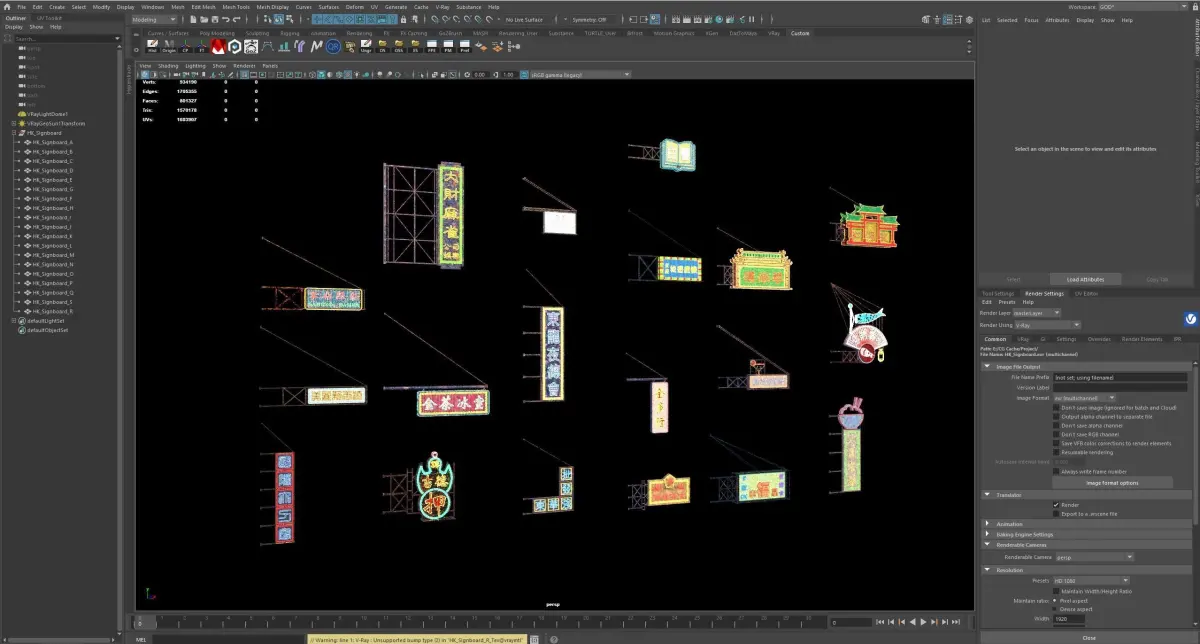Open the Mesh Tools menu
Screen dimensions: 1200x644
(236, 6)
